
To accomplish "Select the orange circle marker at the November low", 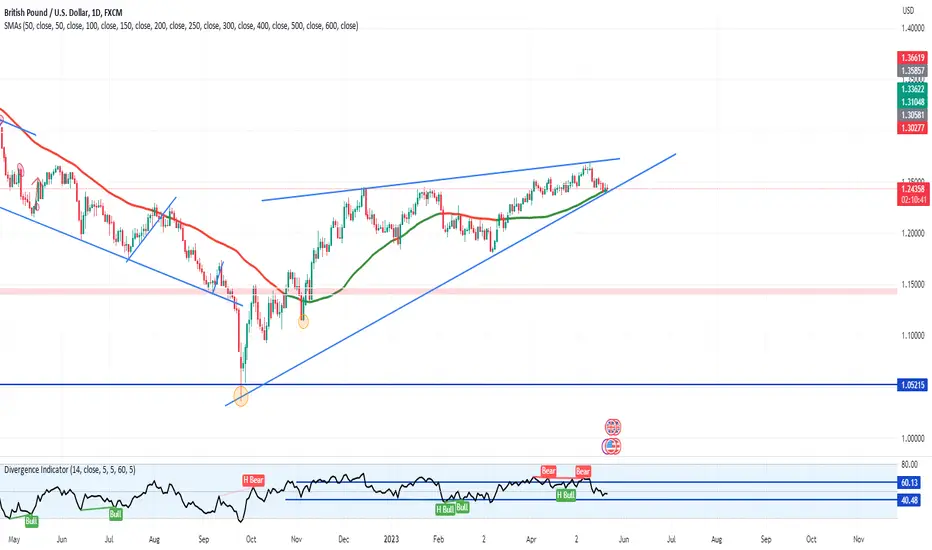I will pyautogui.click(x=303, y=322).
